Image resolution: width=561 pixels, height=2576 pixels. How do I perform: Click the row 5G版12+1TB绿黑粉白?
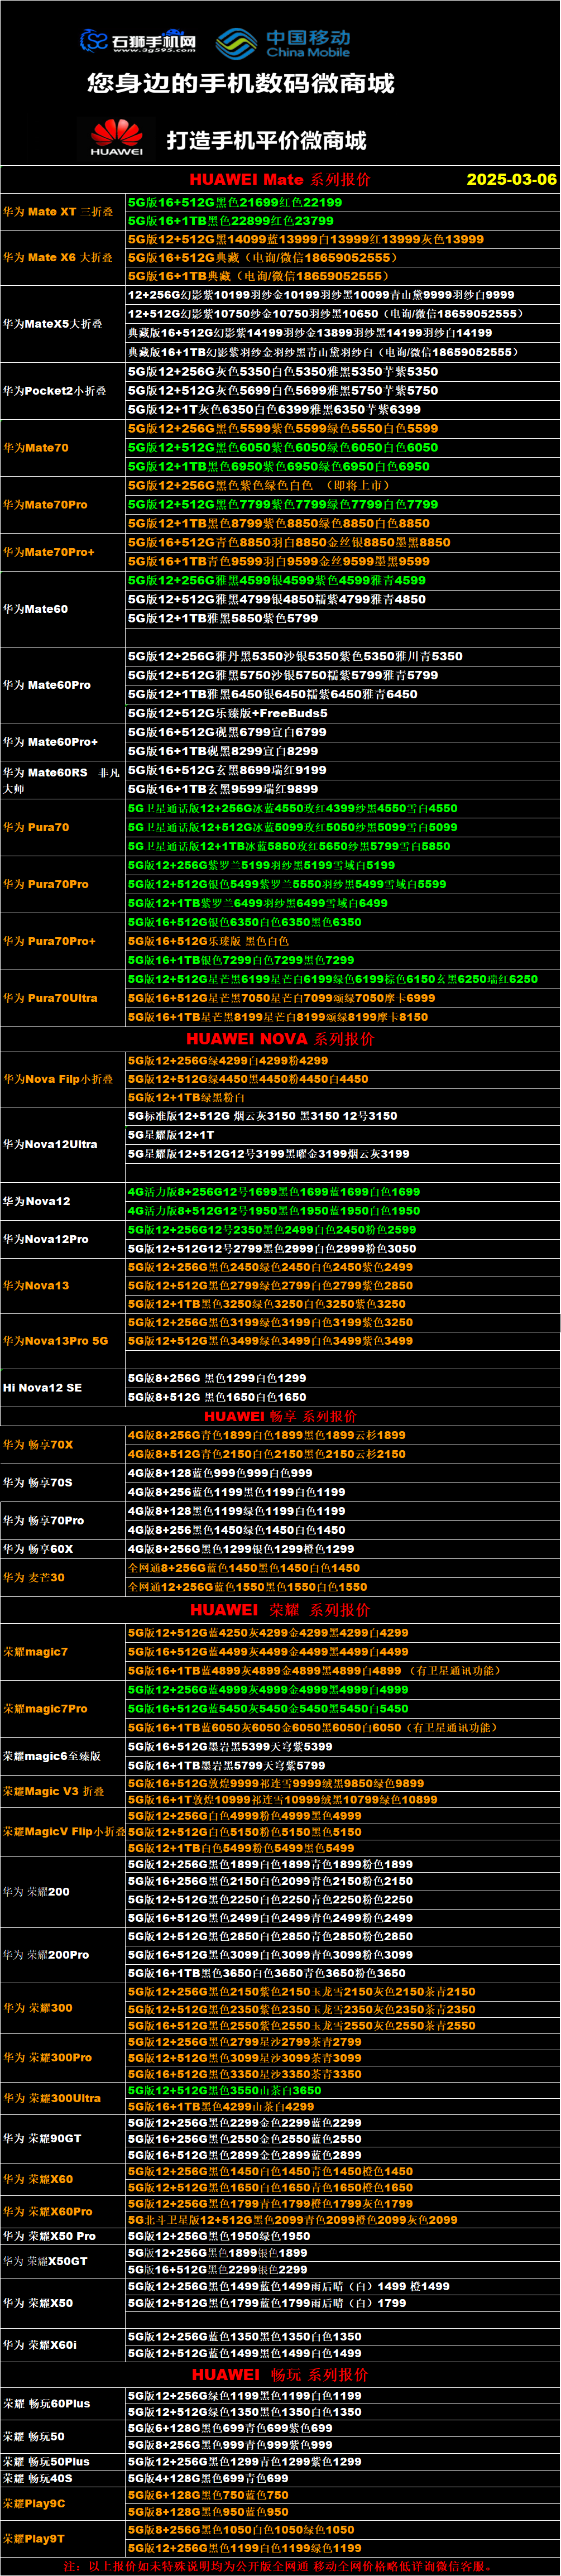pos(342,1097)
